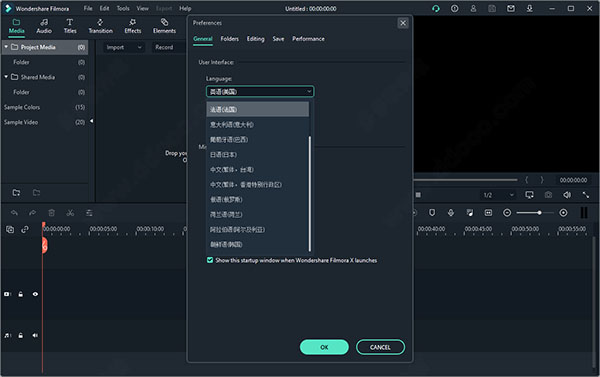This screenshot has width=600, height=377.
Task: Click the Undo arrow icon
Action: click(14, 213)
